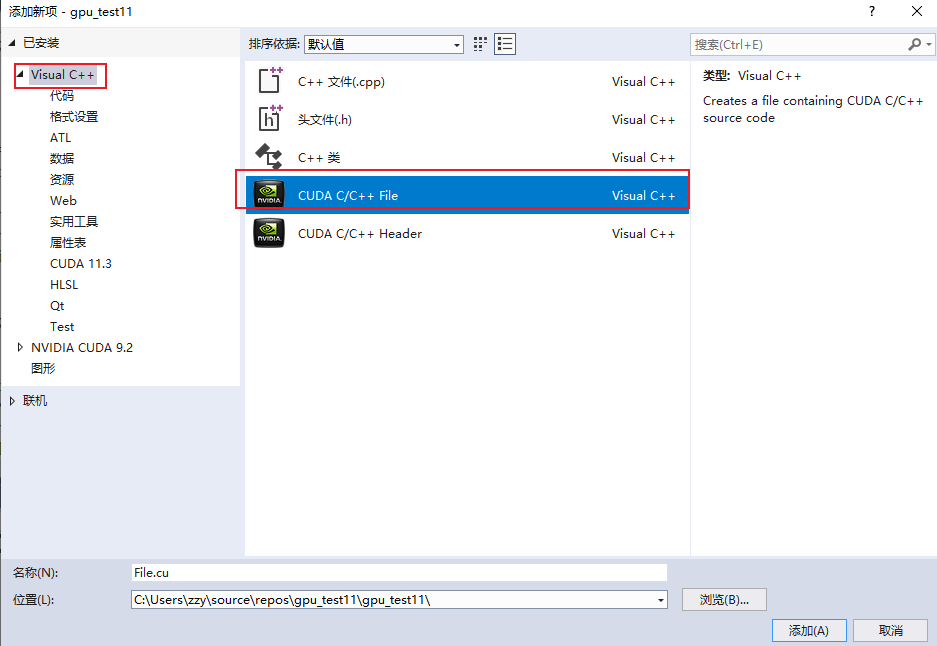937x646 pixels.
Task: Expand the NVIDIA CUDA 9.2 node
Action: tap(20, 347)
